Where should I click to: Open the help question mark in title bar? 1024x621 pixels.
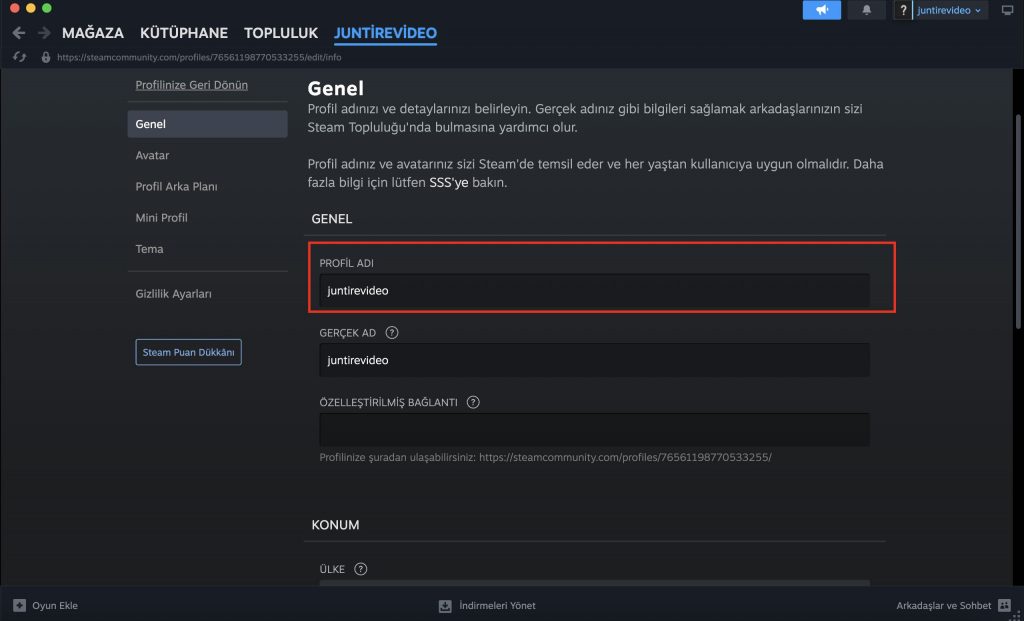pos(903,10)
